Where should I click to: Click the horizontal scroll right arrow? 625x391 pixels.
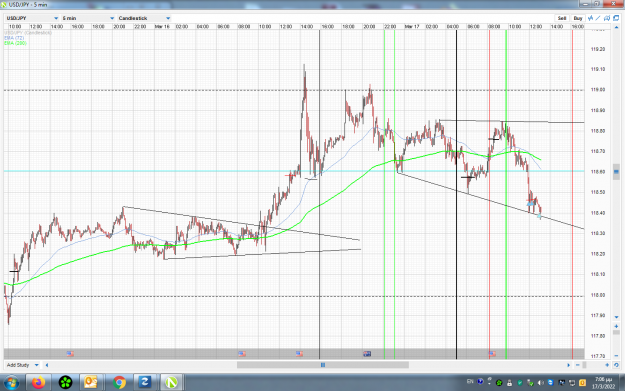569,365
